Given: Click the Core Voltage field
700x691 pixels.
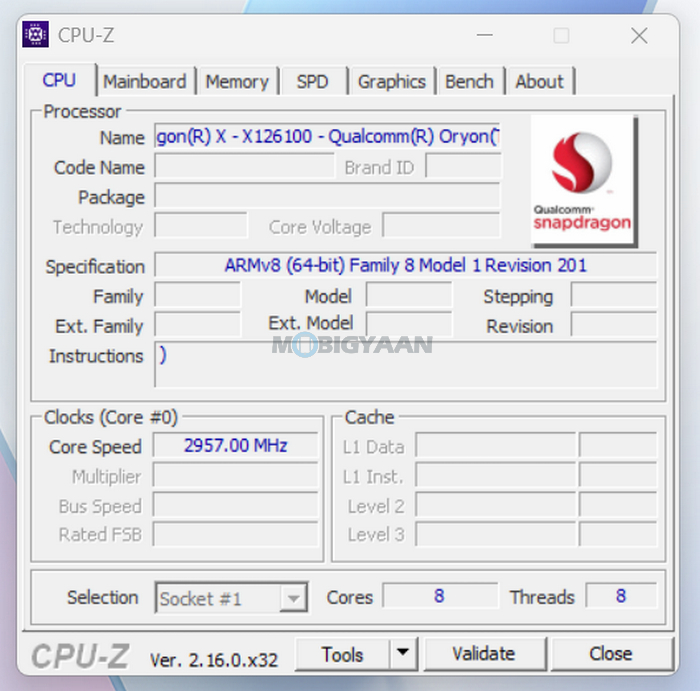Looking at the screenshot, I should point(441,225).
